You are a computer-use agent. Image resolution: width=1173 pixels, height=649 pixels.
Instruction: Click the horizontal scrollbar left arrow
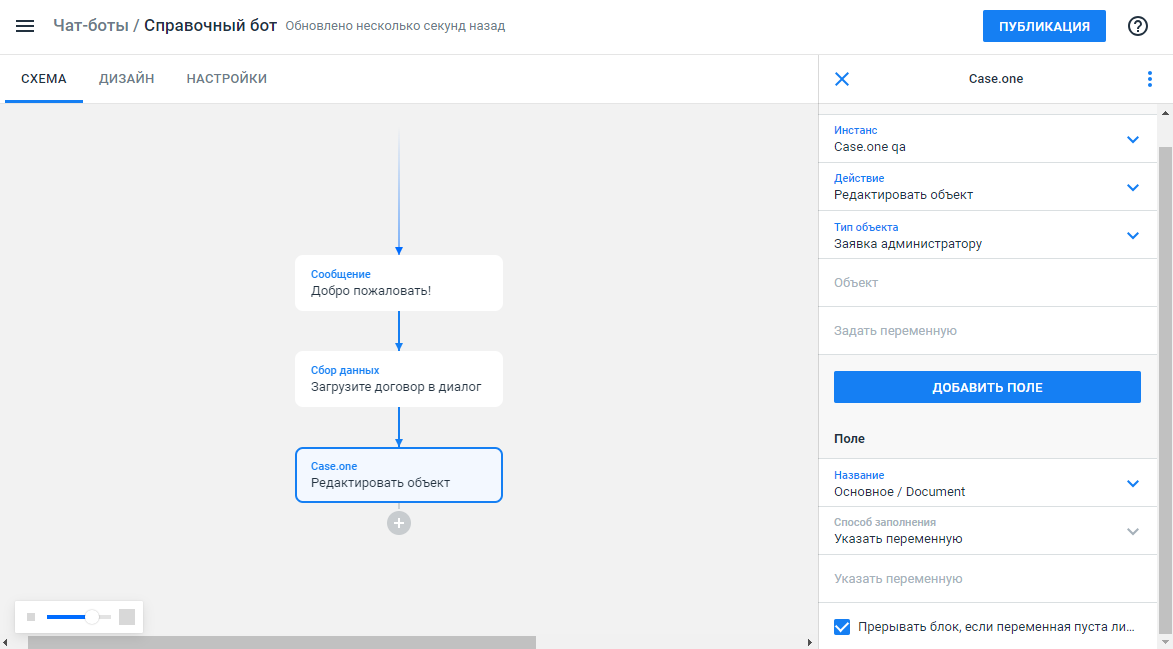[6, 642]
